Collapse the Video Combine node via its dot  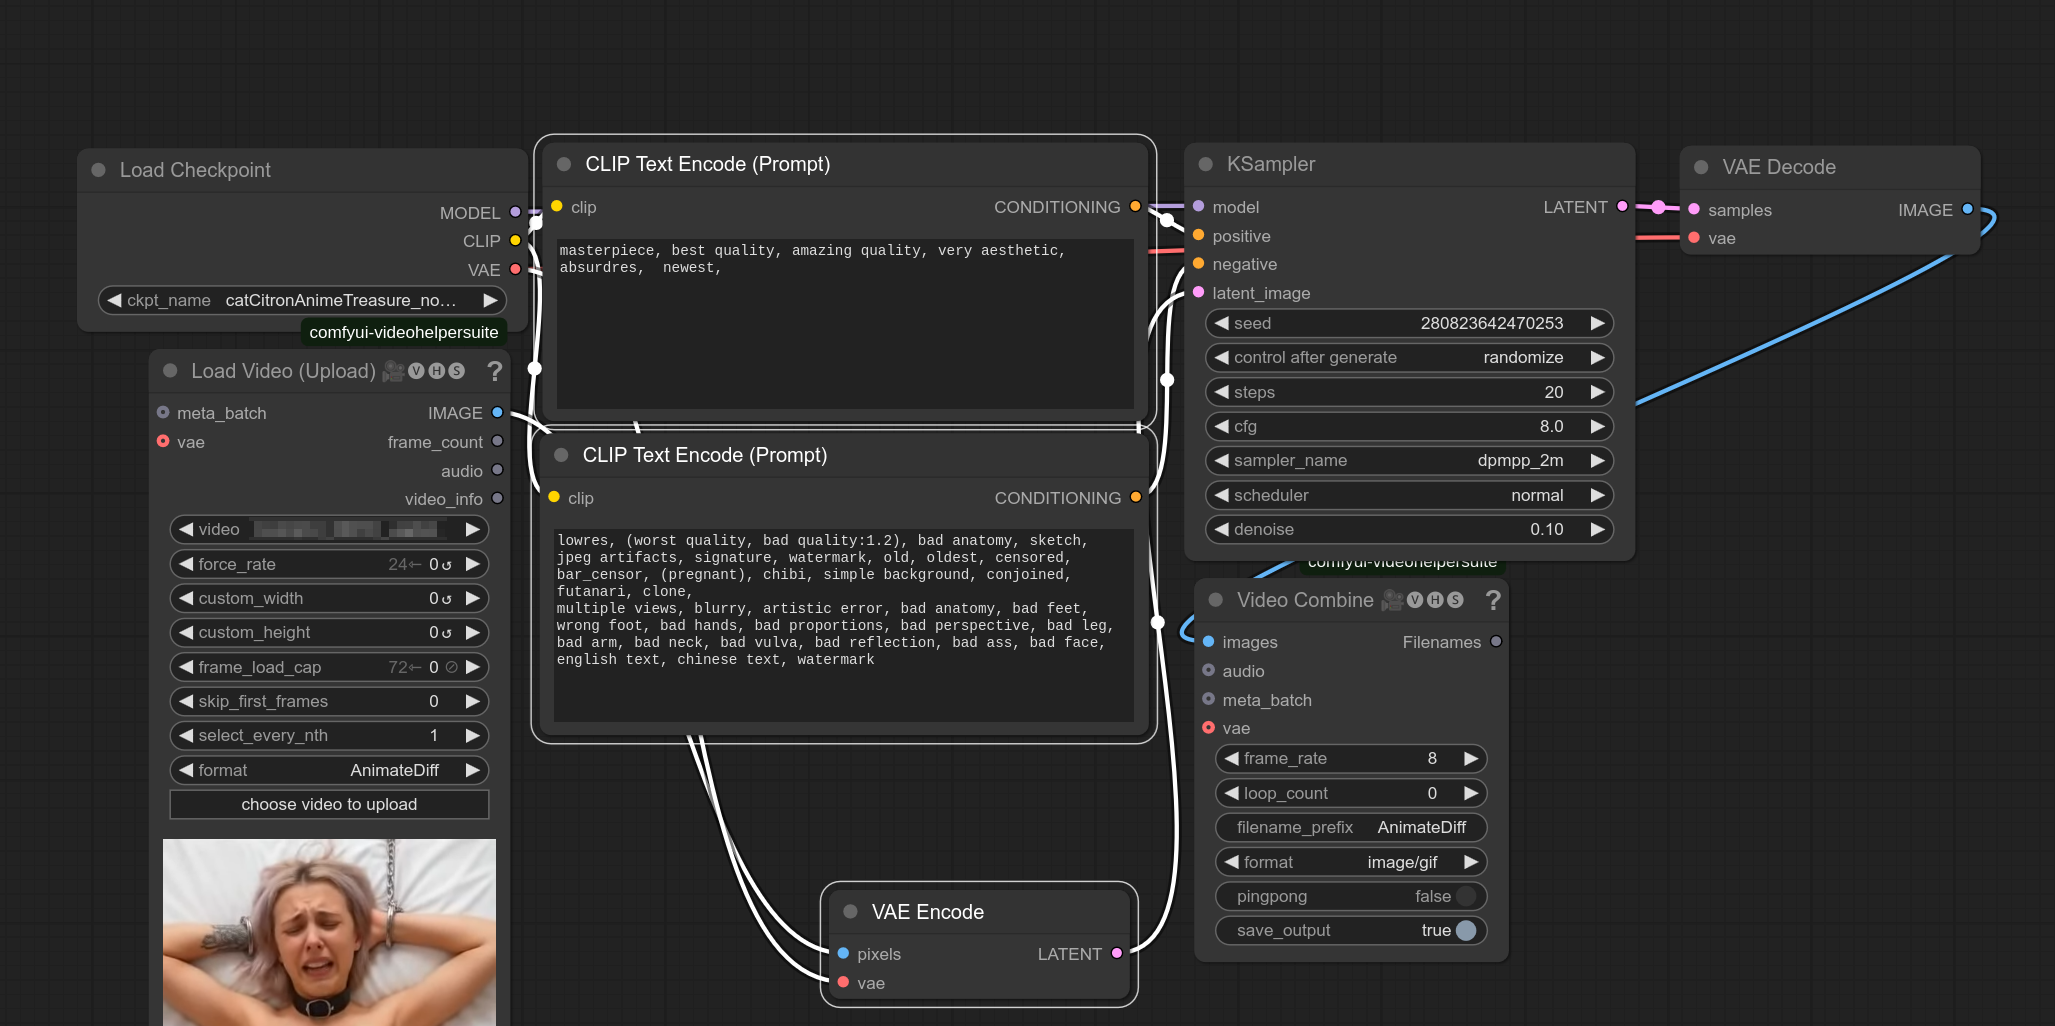tap(1215, 600)
